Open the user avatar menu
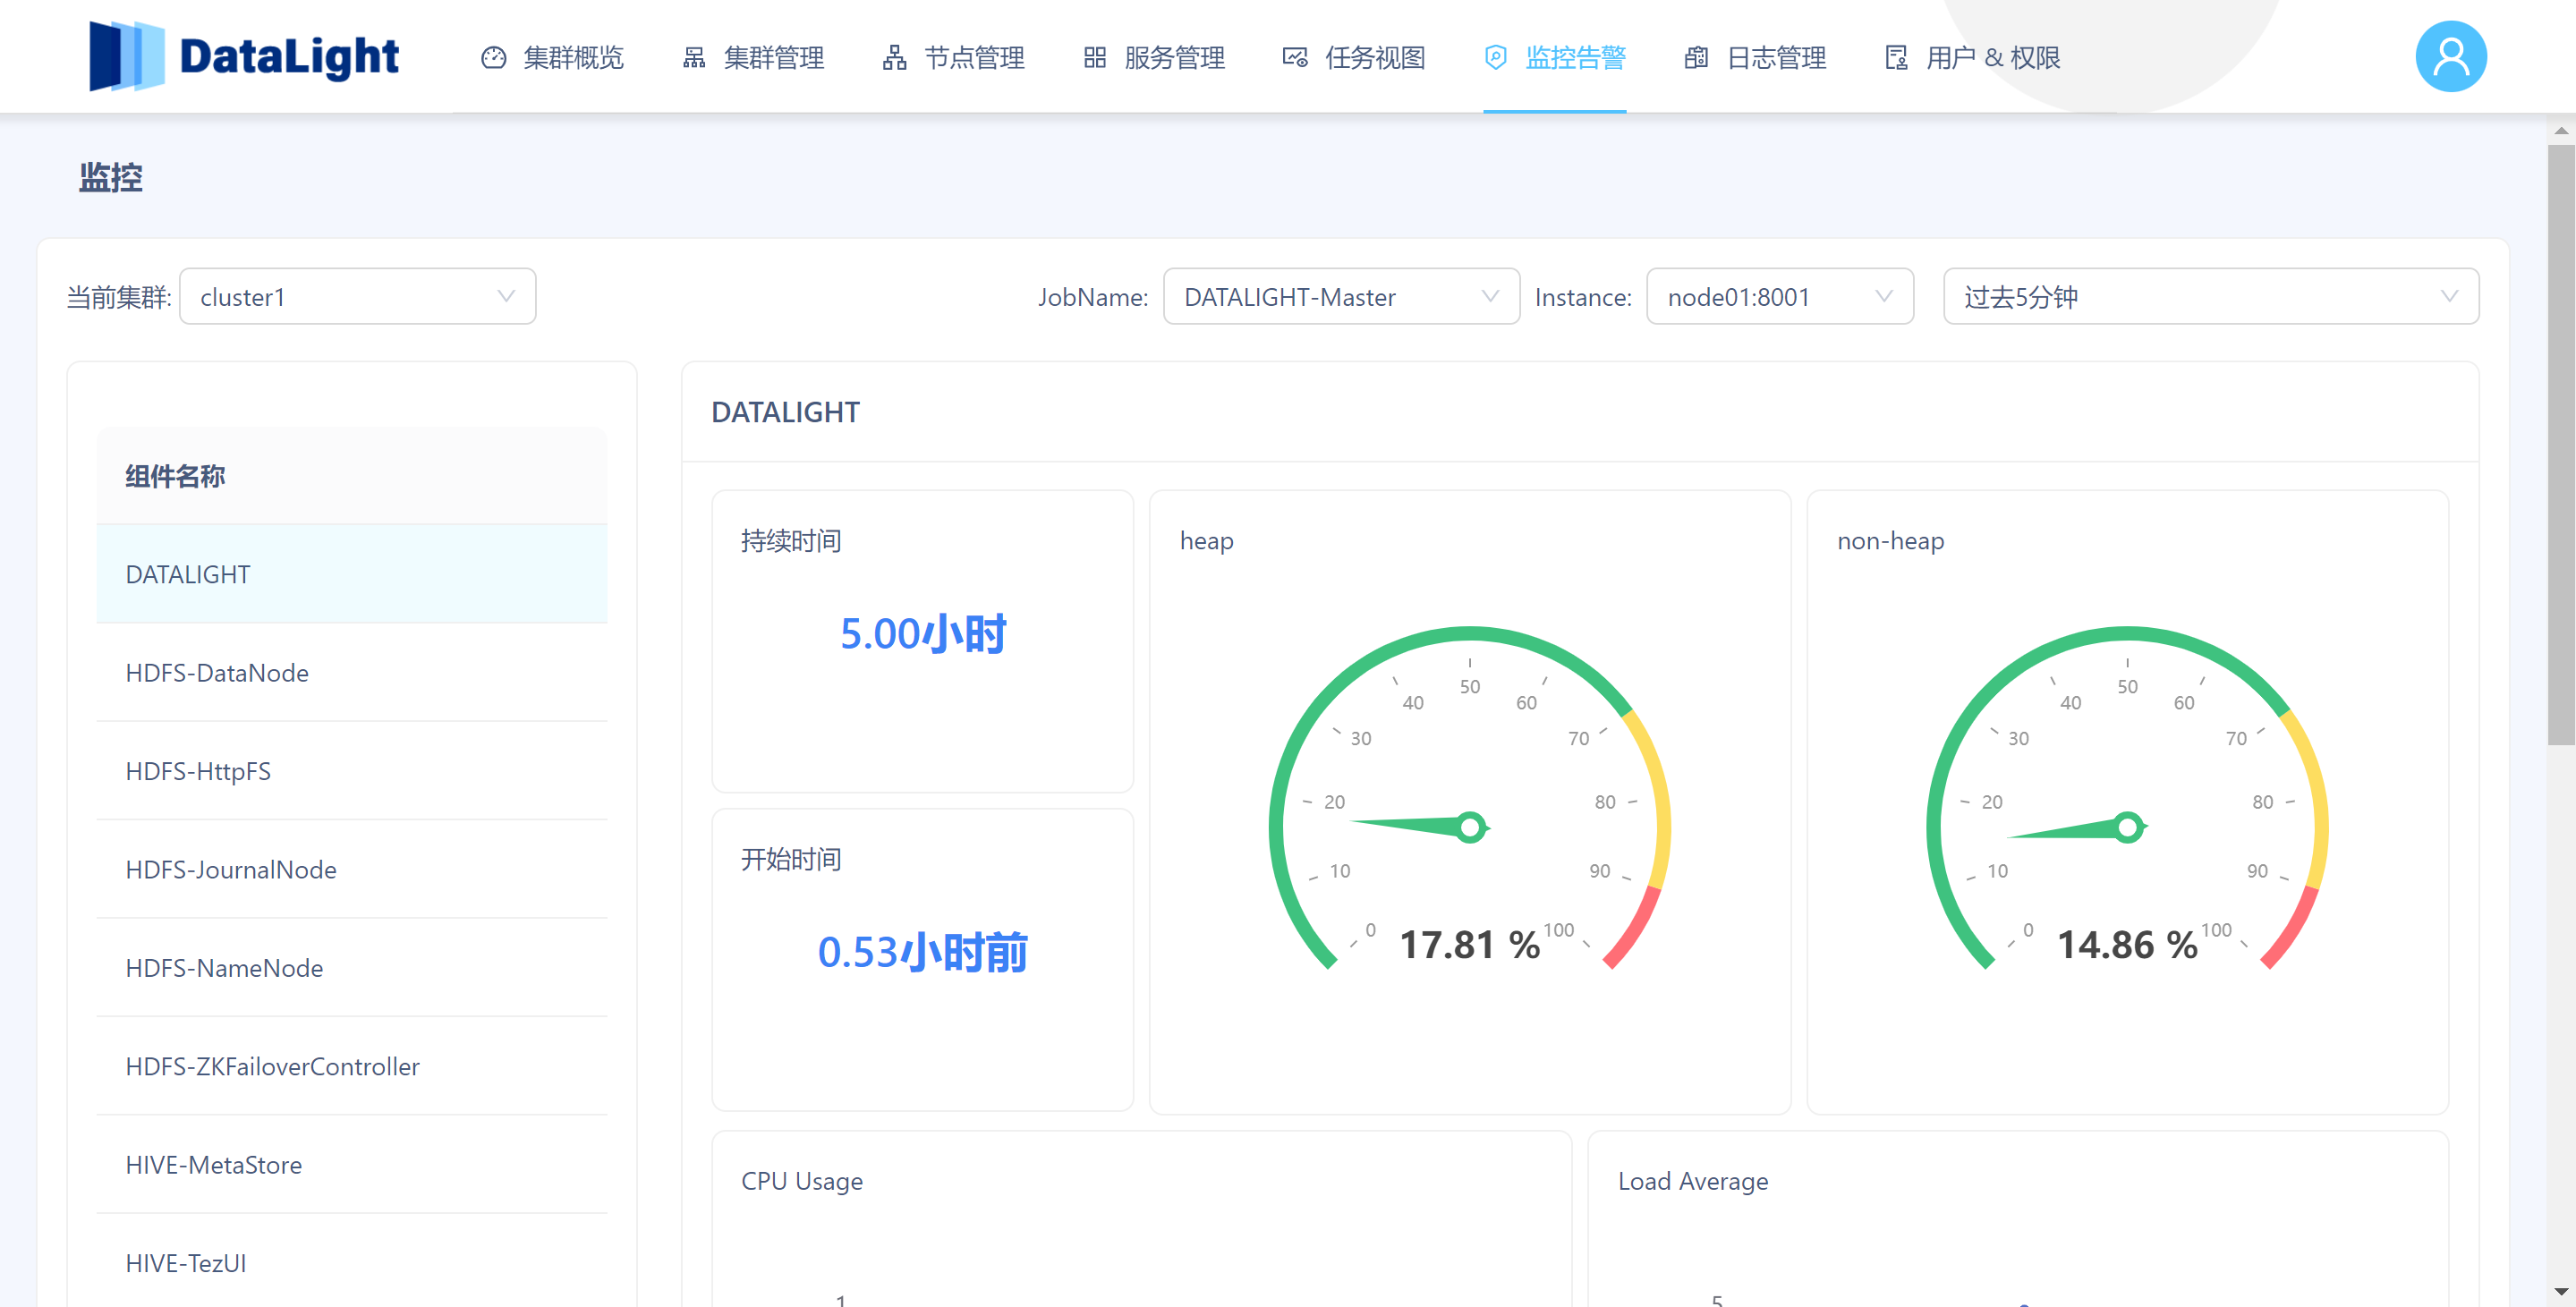The height and width of the screenshot is (1307, 2576). coord(2450,57)
